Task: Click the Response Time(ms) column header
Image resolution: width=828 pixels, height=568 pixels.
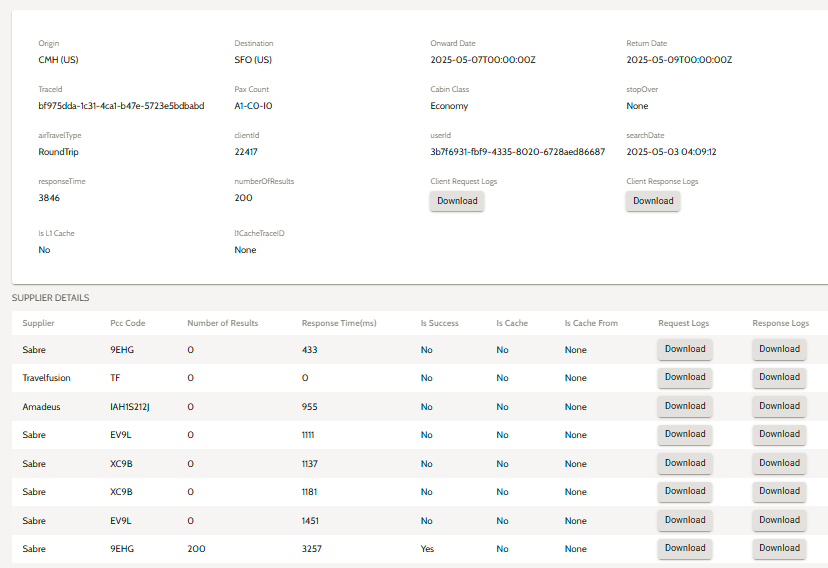Action: tap(340, 323)
